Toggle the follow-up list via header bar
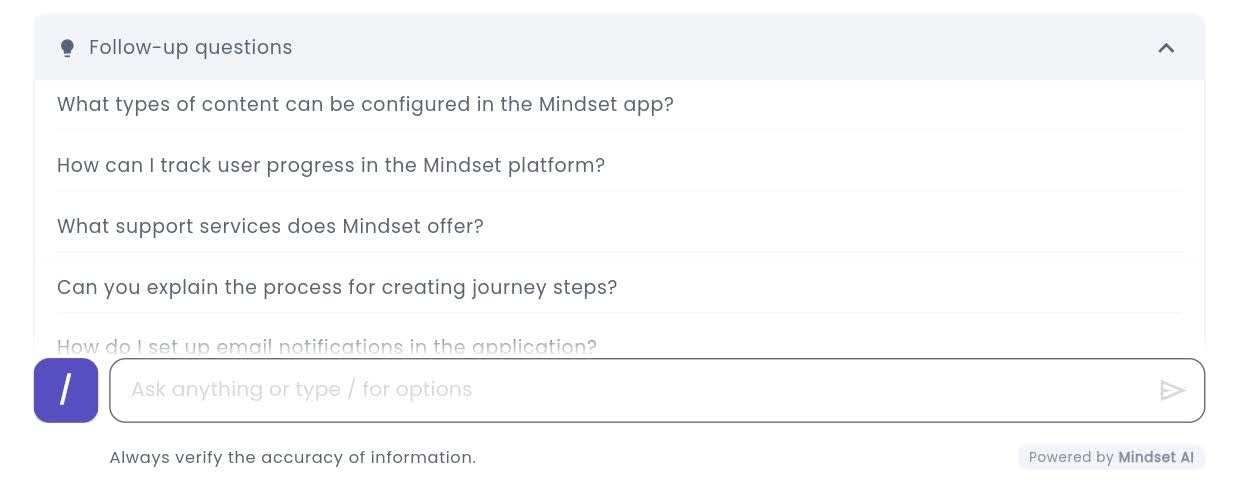The width and height of the screenshot is (1239, 484). (619, 47)
